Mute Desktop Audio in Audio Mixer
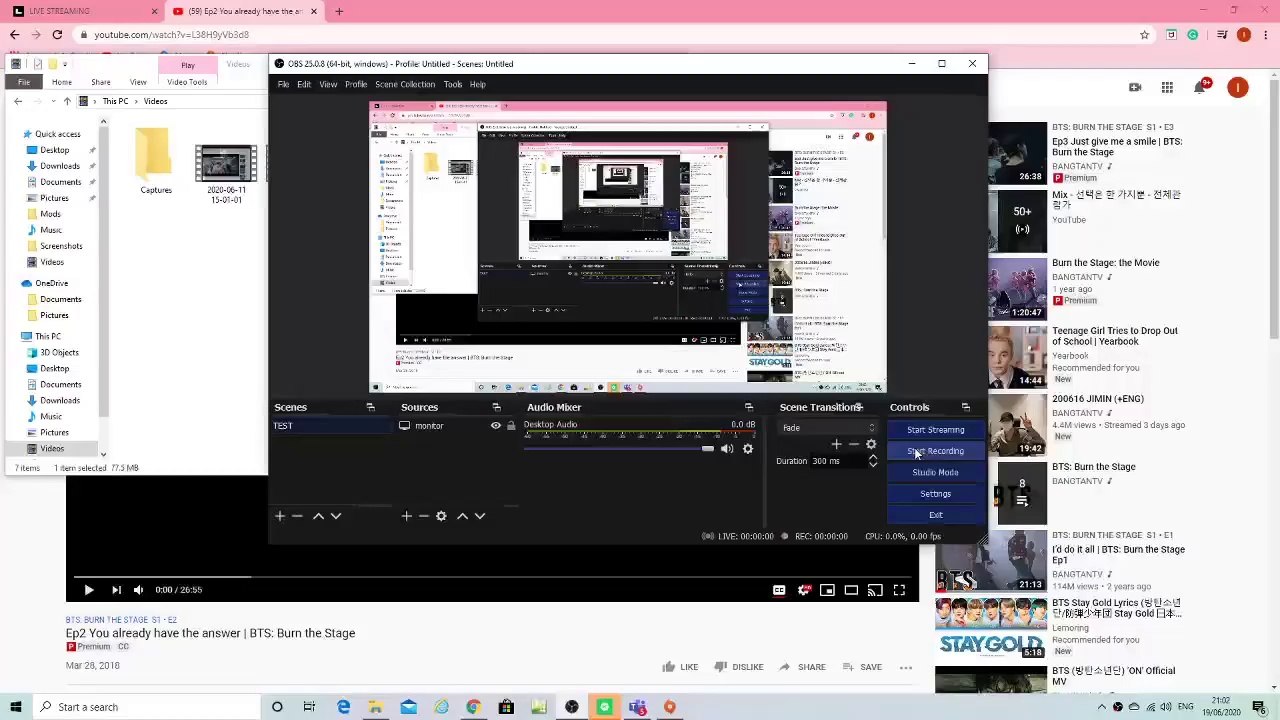Viewport: 1280px width, 720px height. (727, 449)
